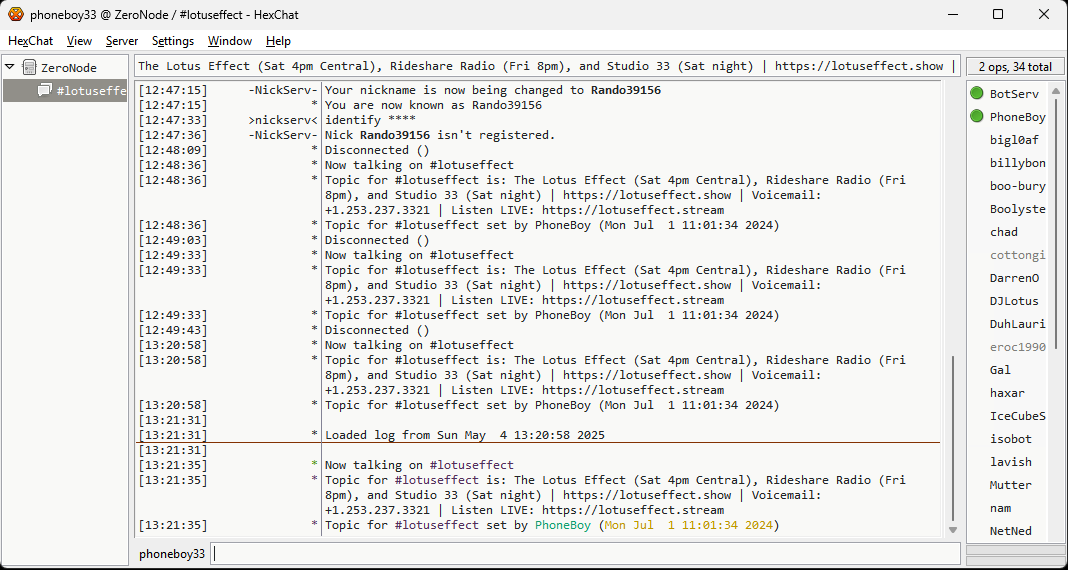Select the #lotuseffect channel in sidebar
1068x570 pixels.
point(91,91)
